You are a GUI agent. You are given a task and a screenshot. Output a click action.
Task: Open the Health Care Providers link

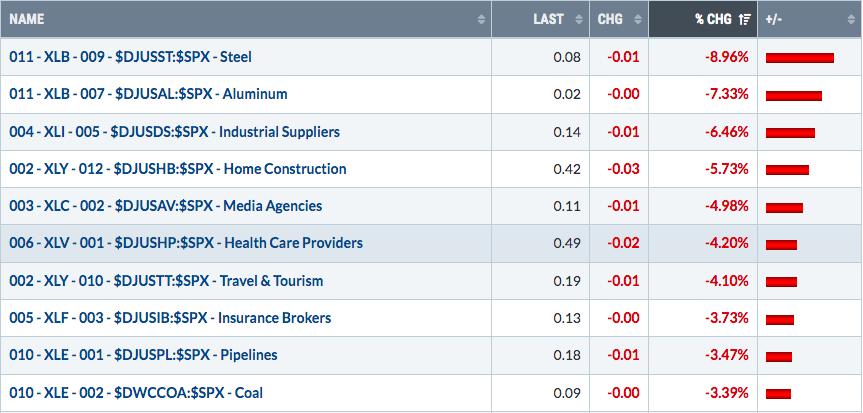(186, 243)
